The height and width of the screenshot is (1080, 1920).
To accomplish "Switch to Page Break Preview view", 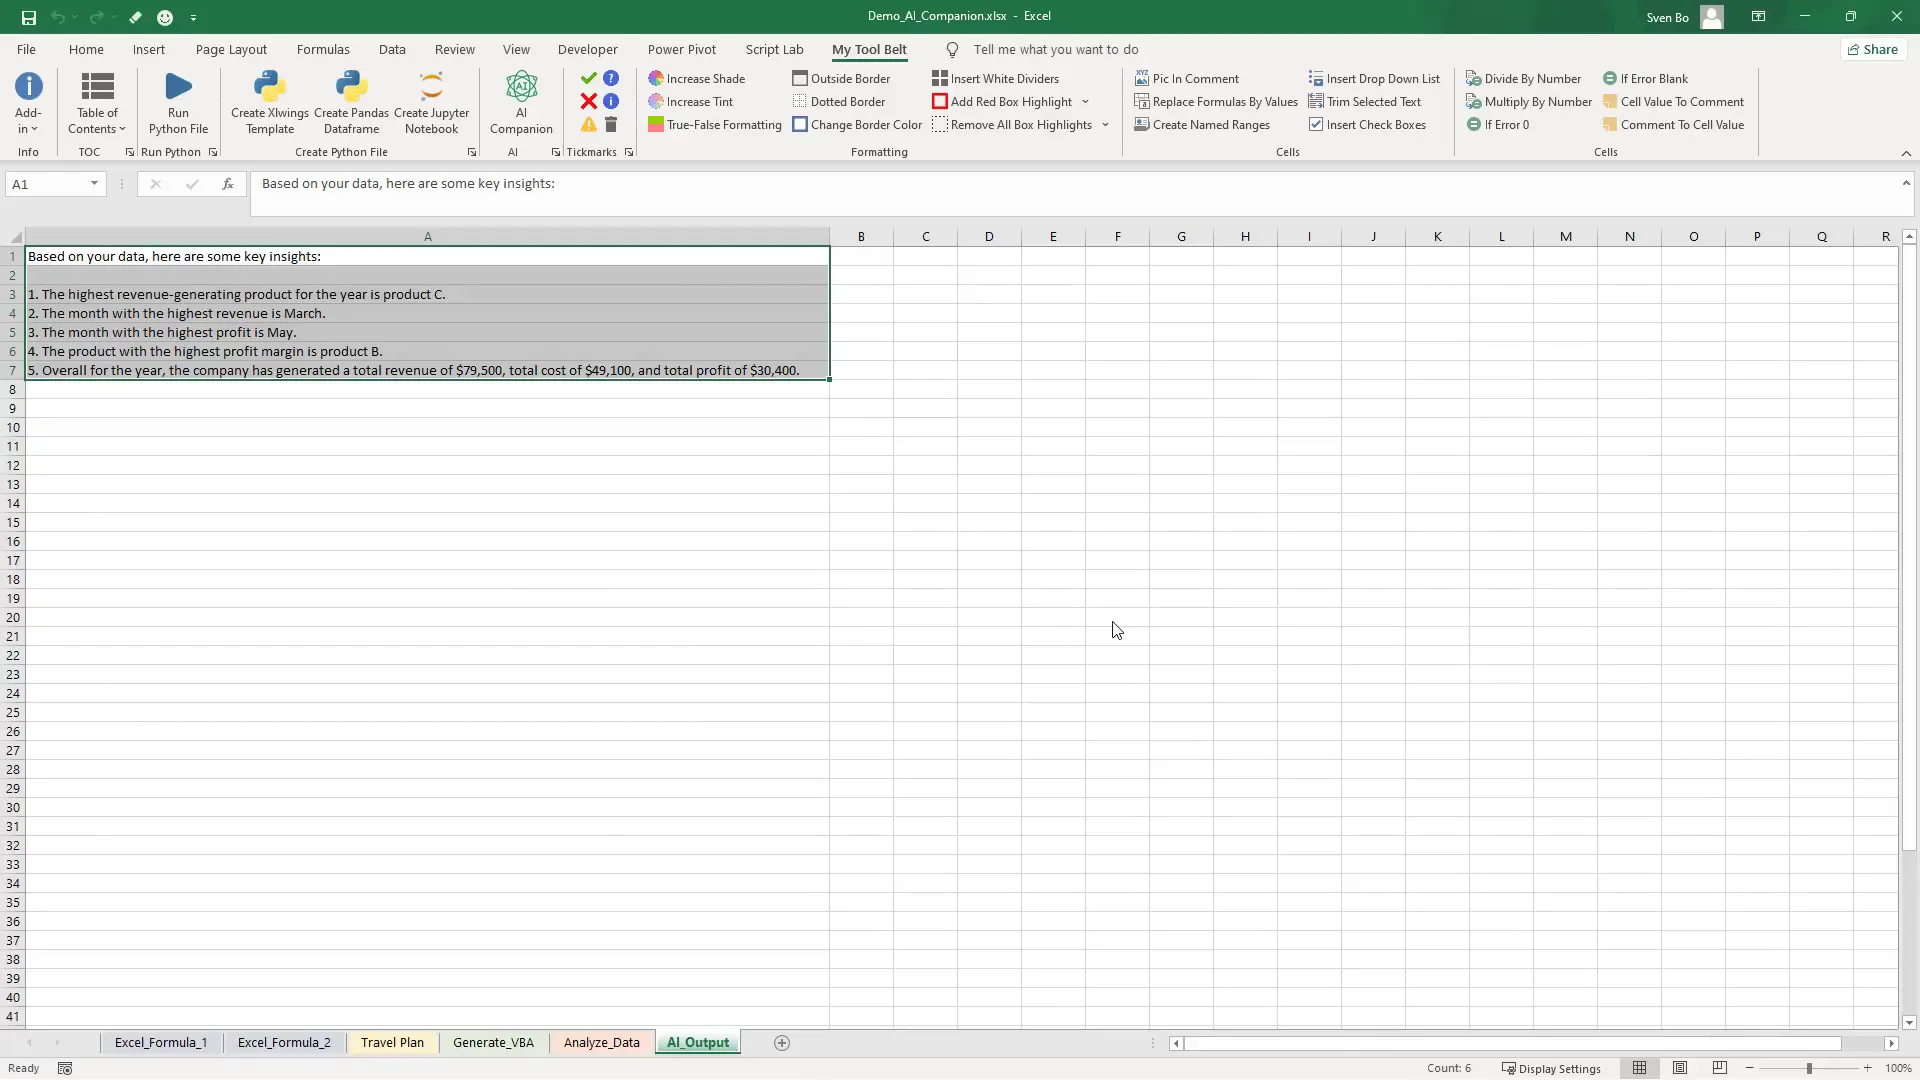I will (1720, 1068).
